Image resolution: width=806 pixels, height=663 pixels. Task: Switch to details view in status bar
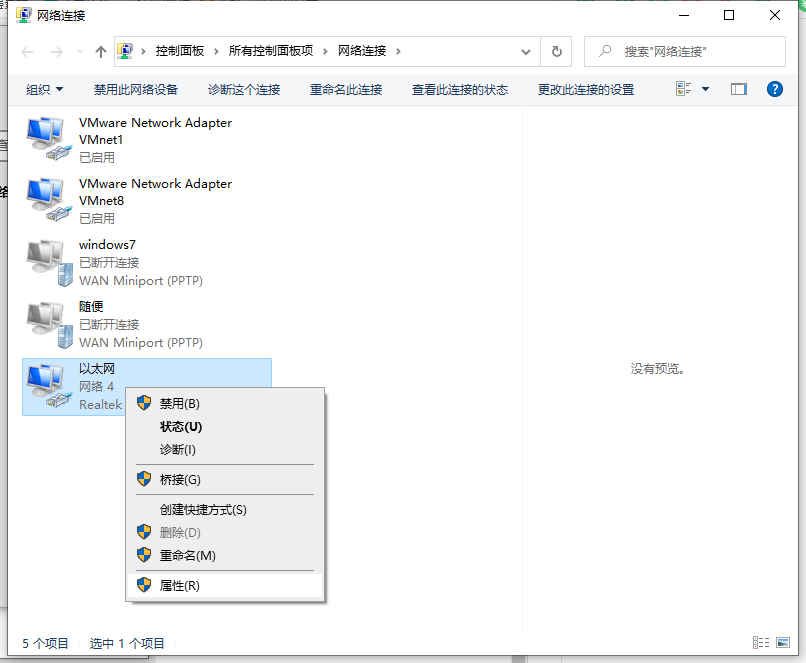click(761, 643)
